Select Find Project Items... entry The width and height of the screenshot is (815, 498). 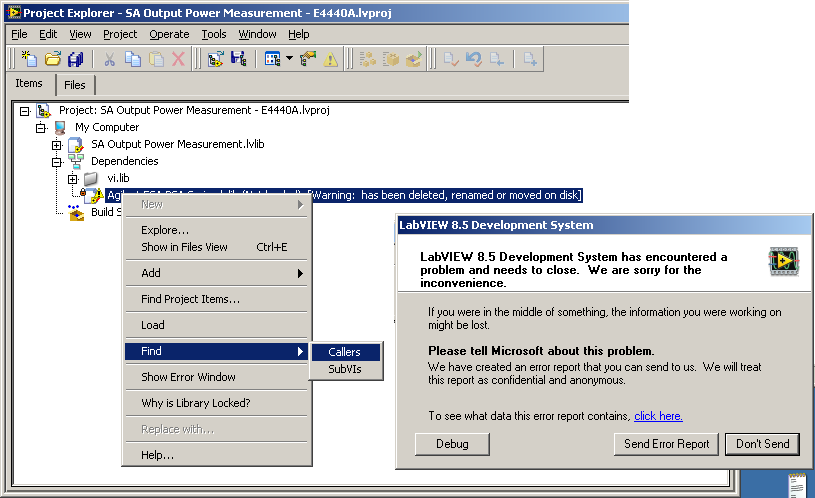pos(216,299)
